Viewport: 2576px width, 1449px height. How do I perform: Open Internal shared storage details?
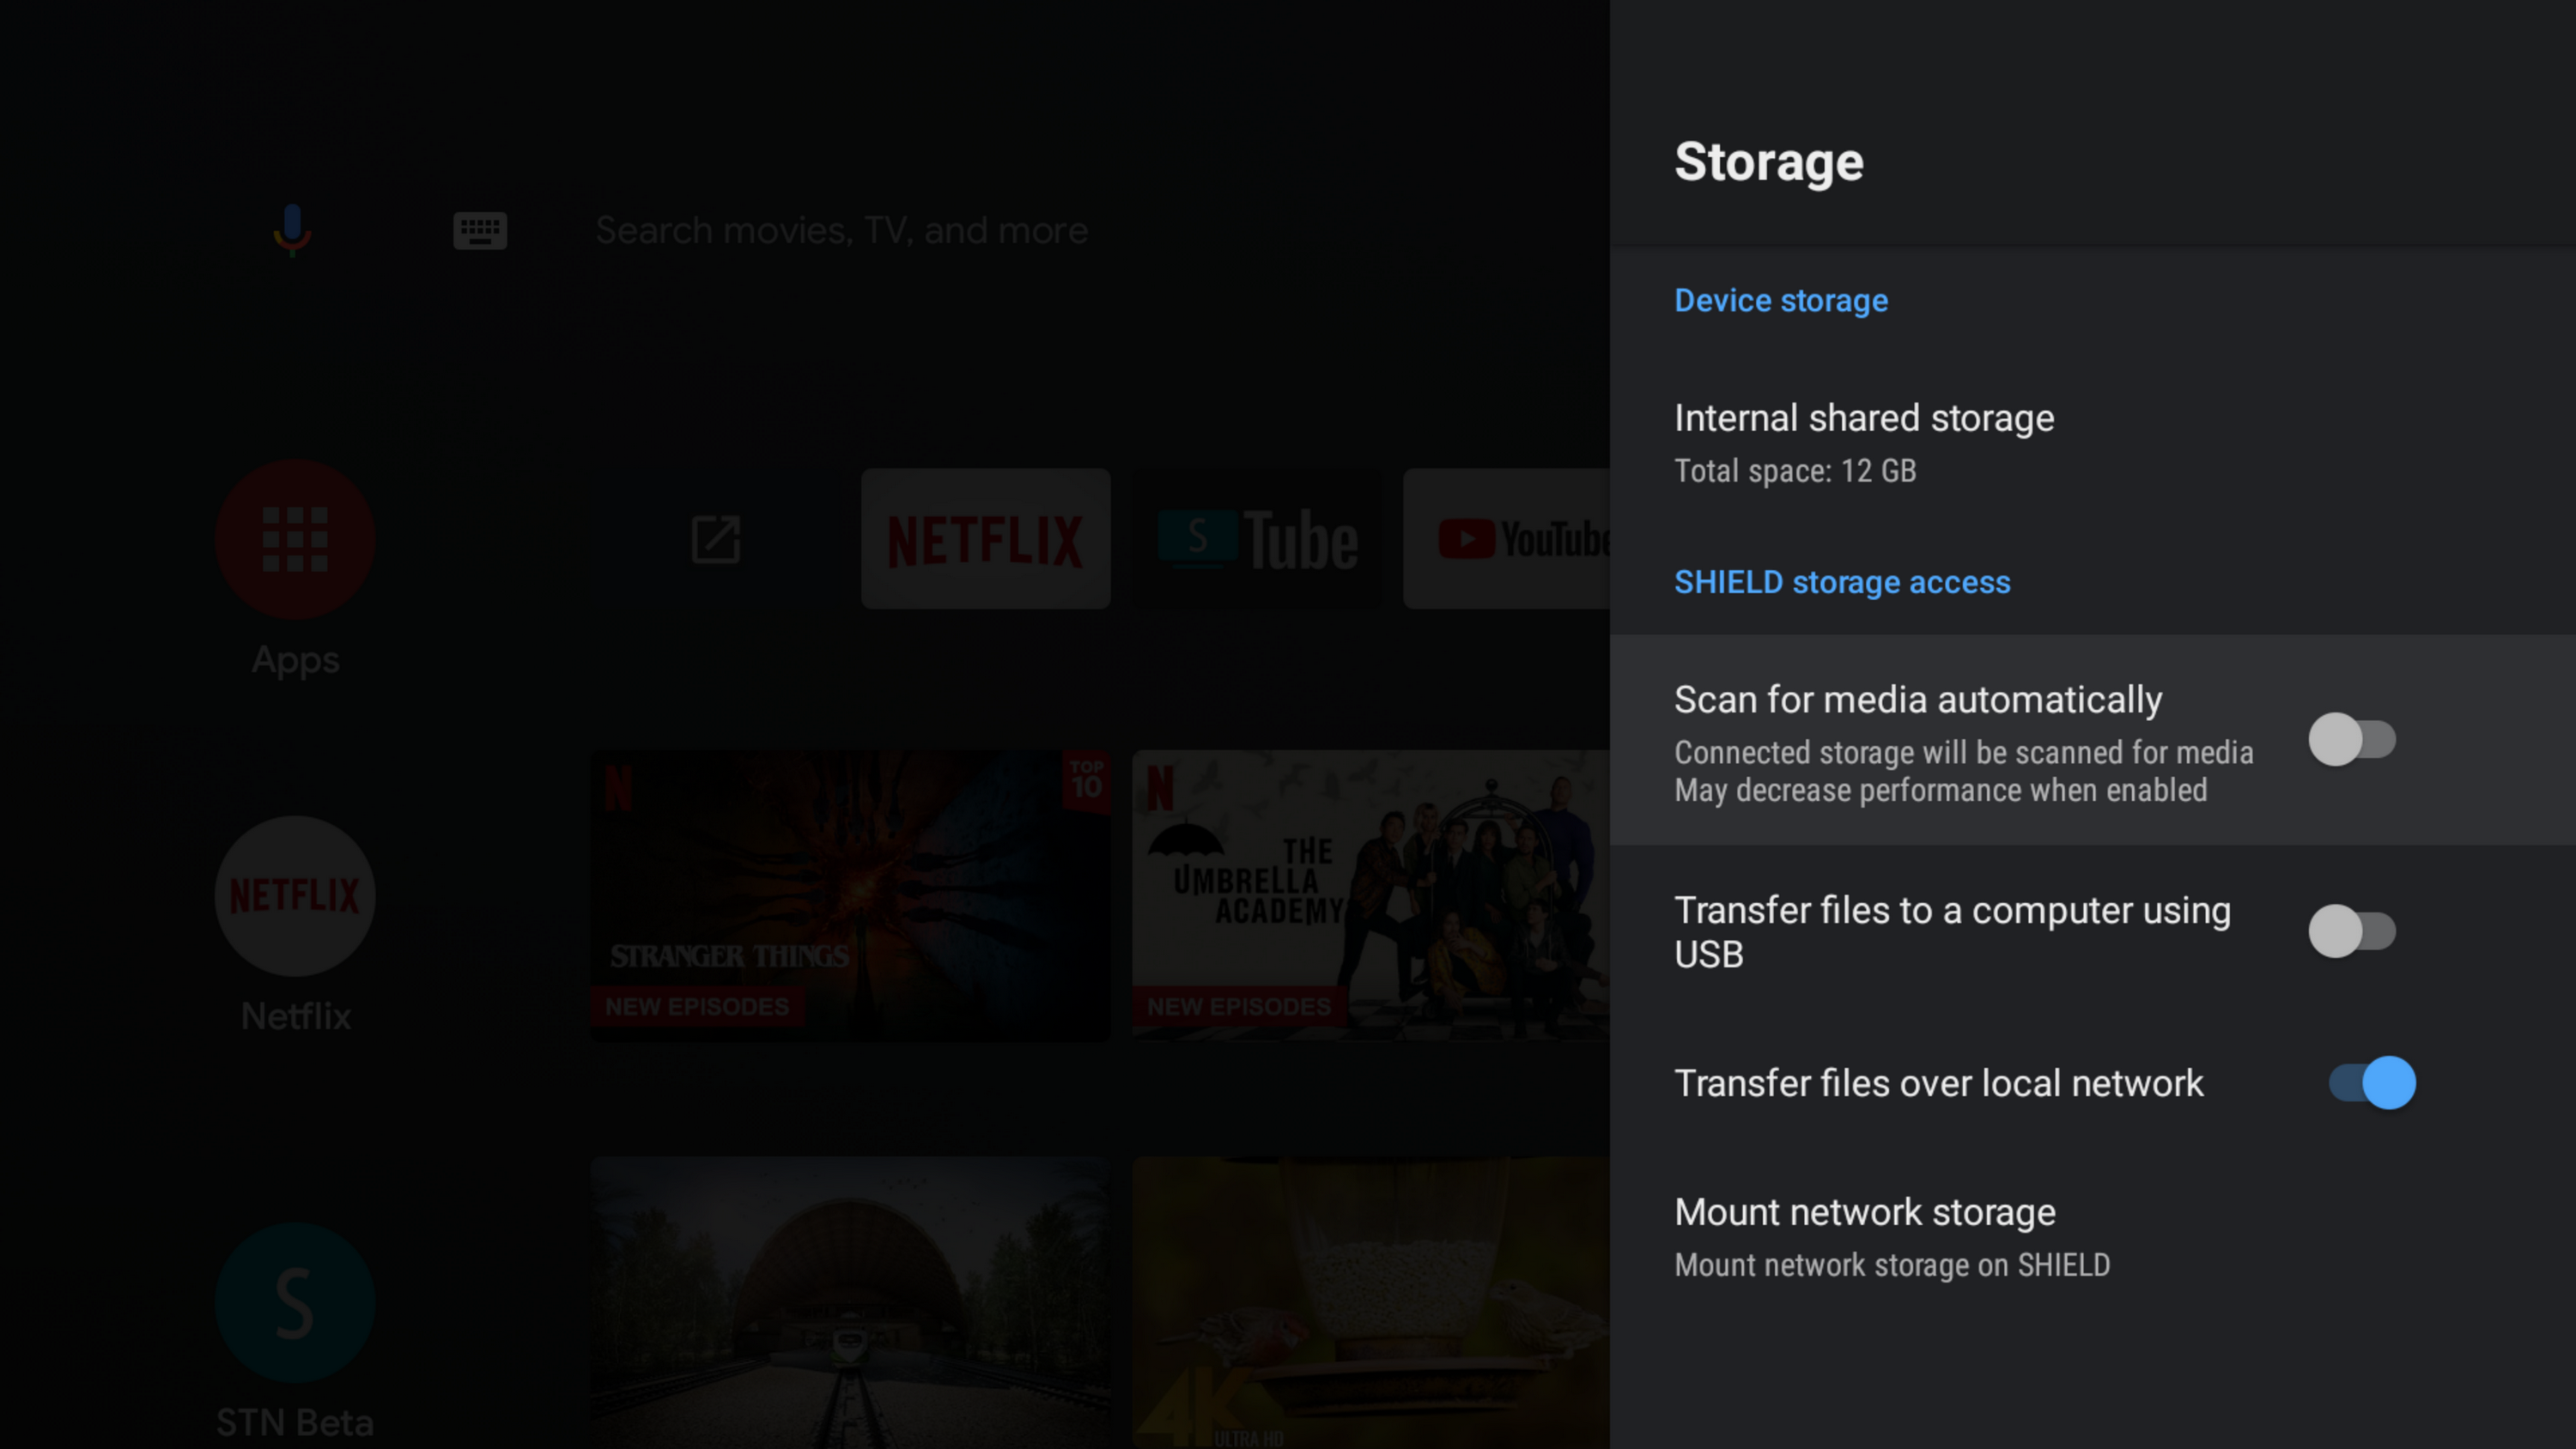2092,442
